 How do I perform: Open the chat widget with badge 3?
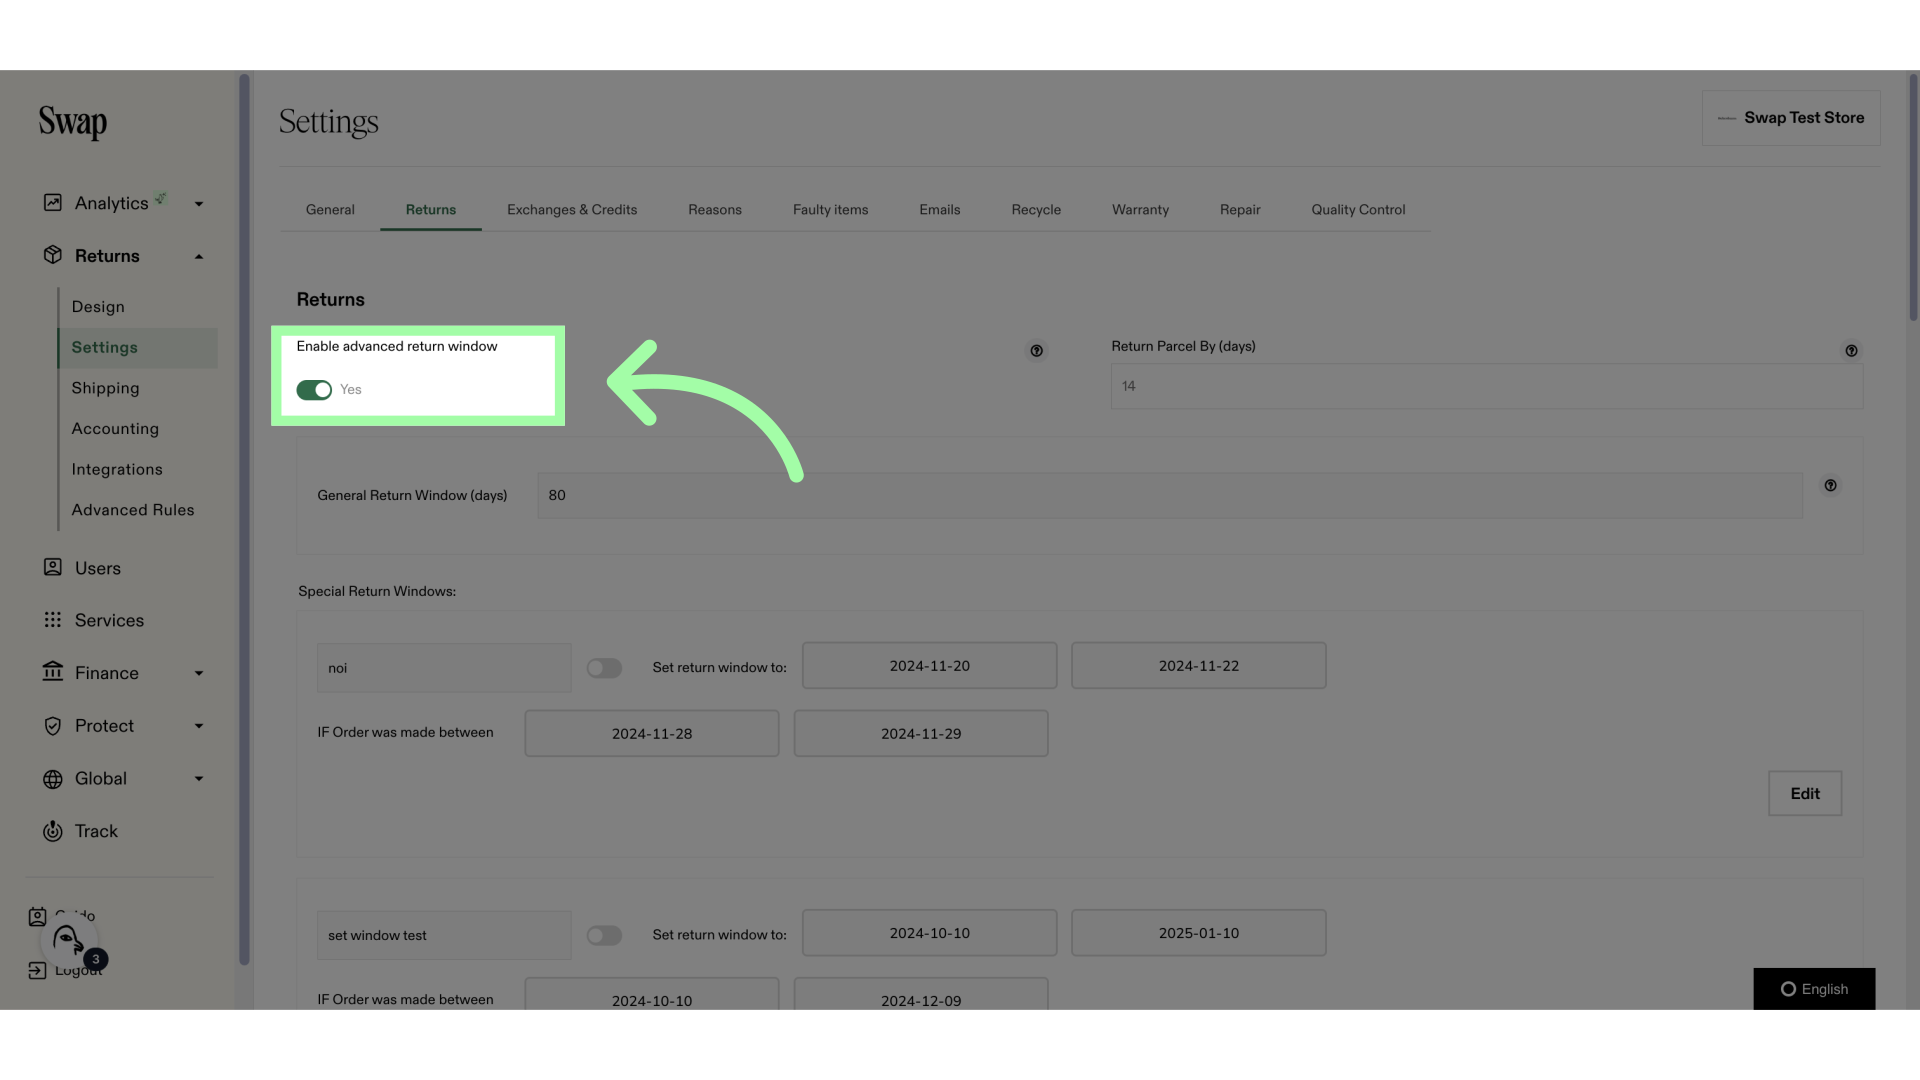[x=69, y=941]
